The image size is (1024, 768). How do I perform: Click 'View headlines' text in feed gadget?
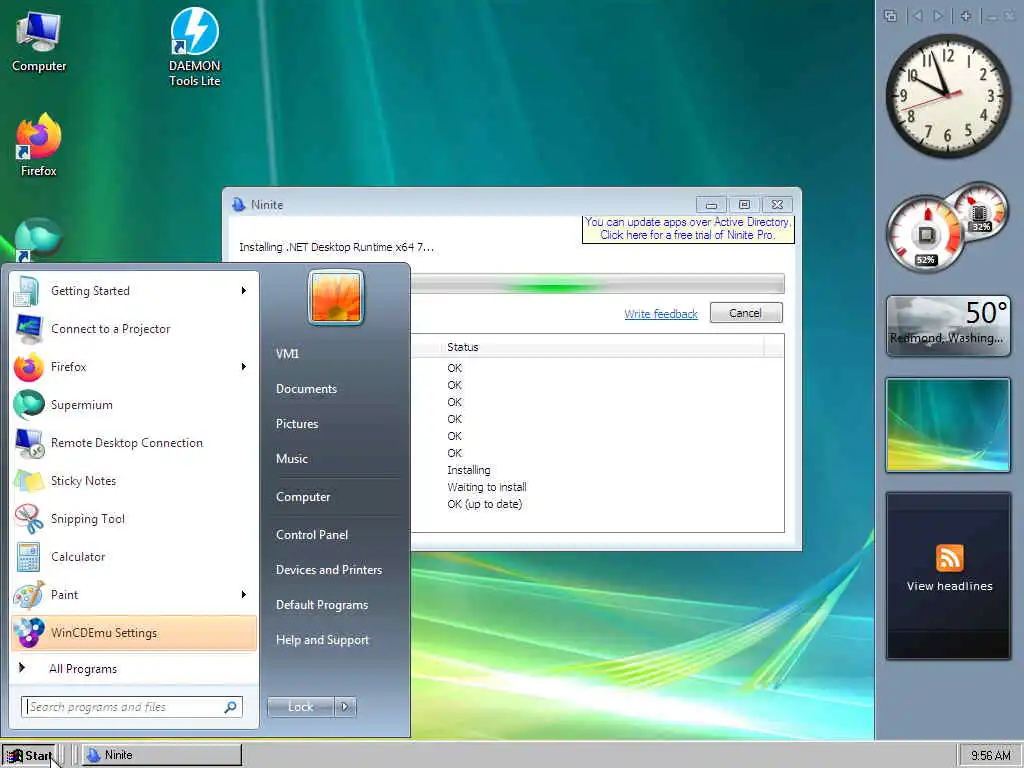coord(950,586)
